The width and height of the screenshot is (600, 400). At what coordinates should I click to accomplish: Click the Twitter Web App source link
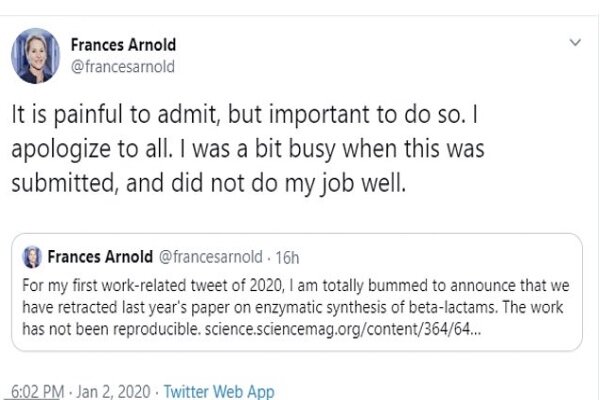(x=219, y=392)
